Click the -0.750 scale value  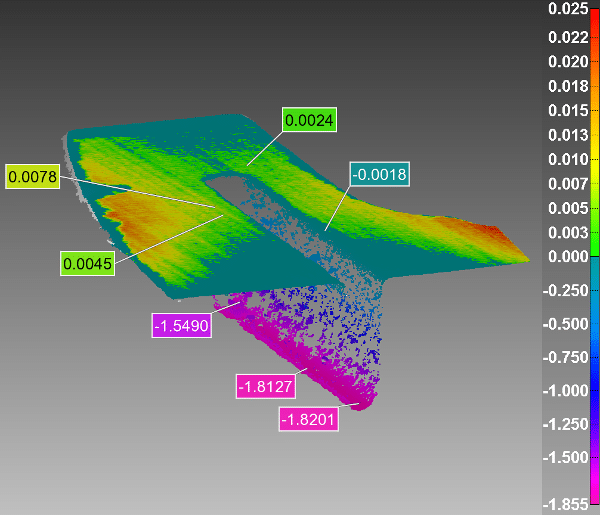click(566, 357)
